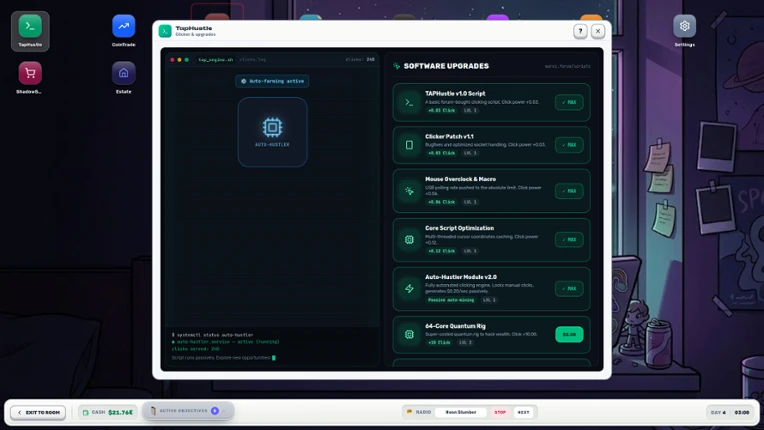Launch the CoinTrade desktop icon
The width and height of the screenshot is (764, 430).
coord(124,26)
